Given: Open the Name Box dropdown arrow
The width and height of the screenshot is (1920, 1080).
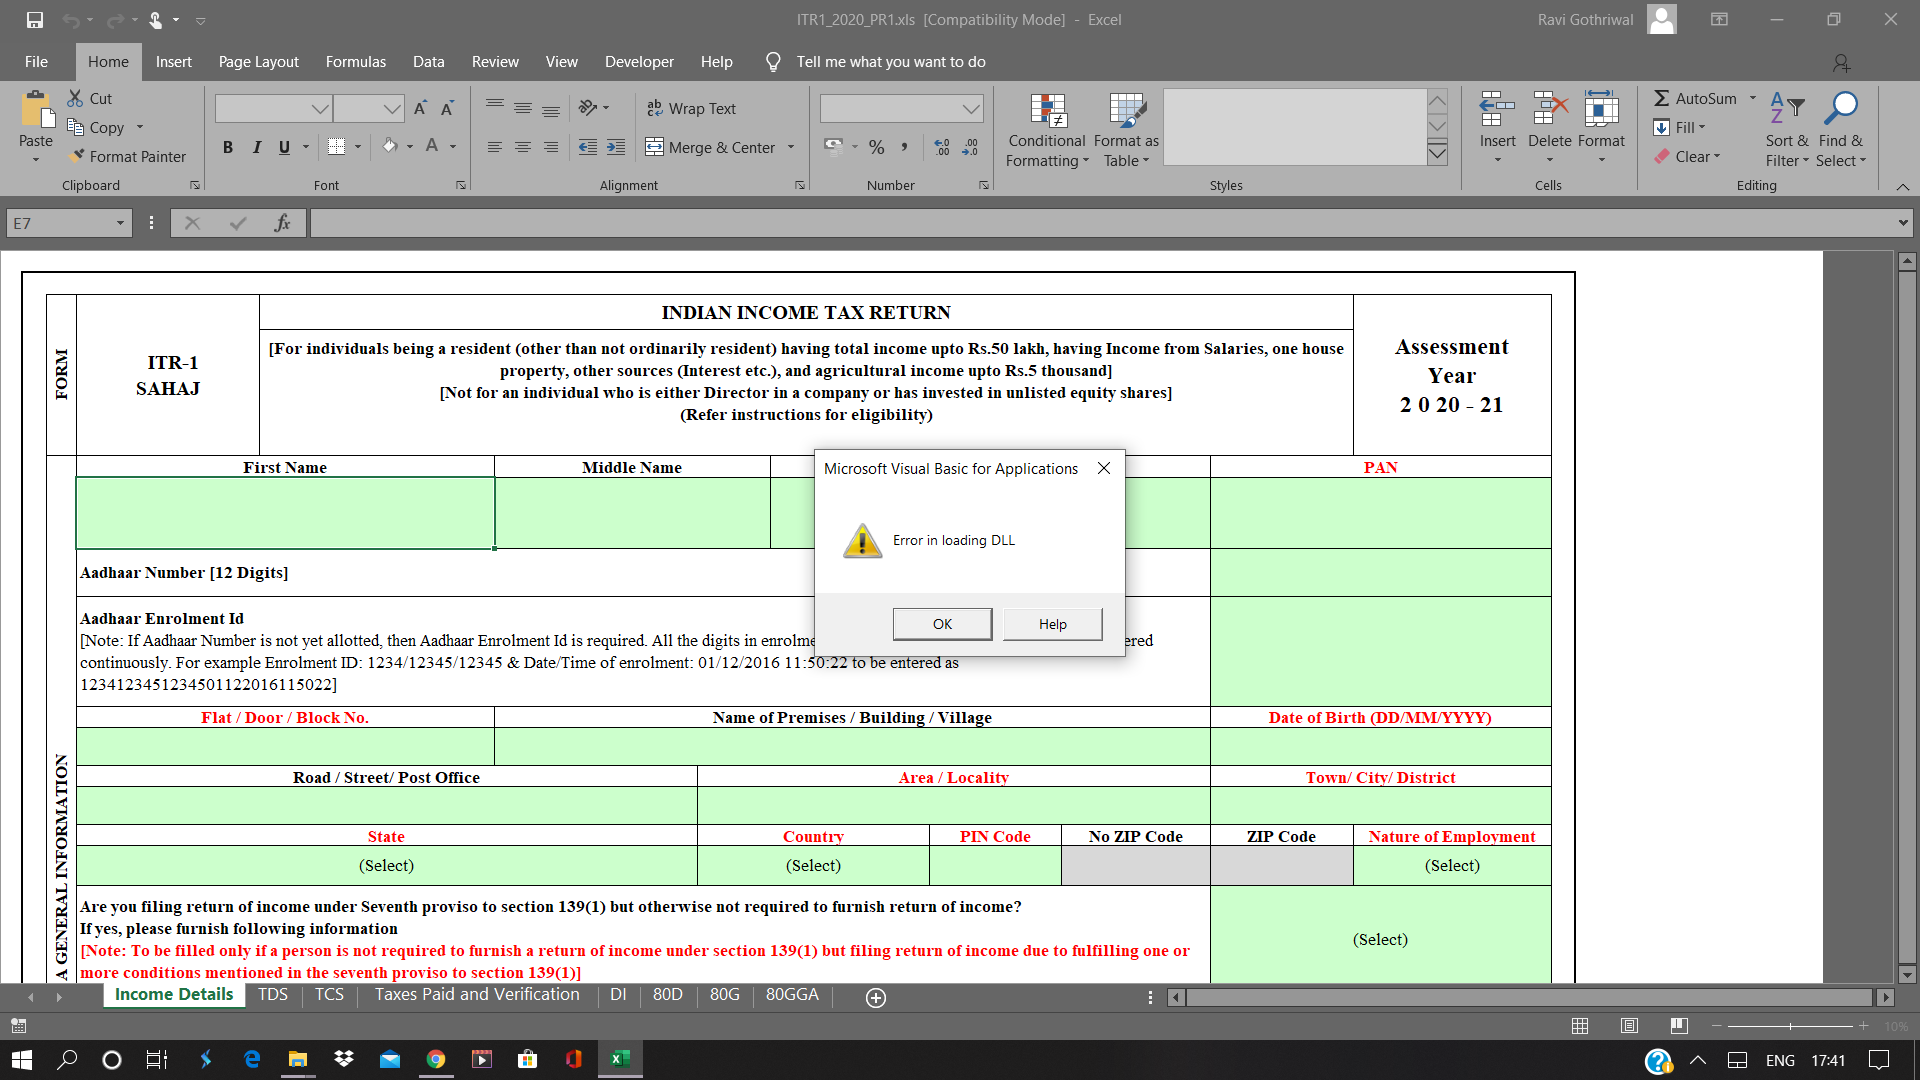Looking at the screenshot, I should pos(120,223).
